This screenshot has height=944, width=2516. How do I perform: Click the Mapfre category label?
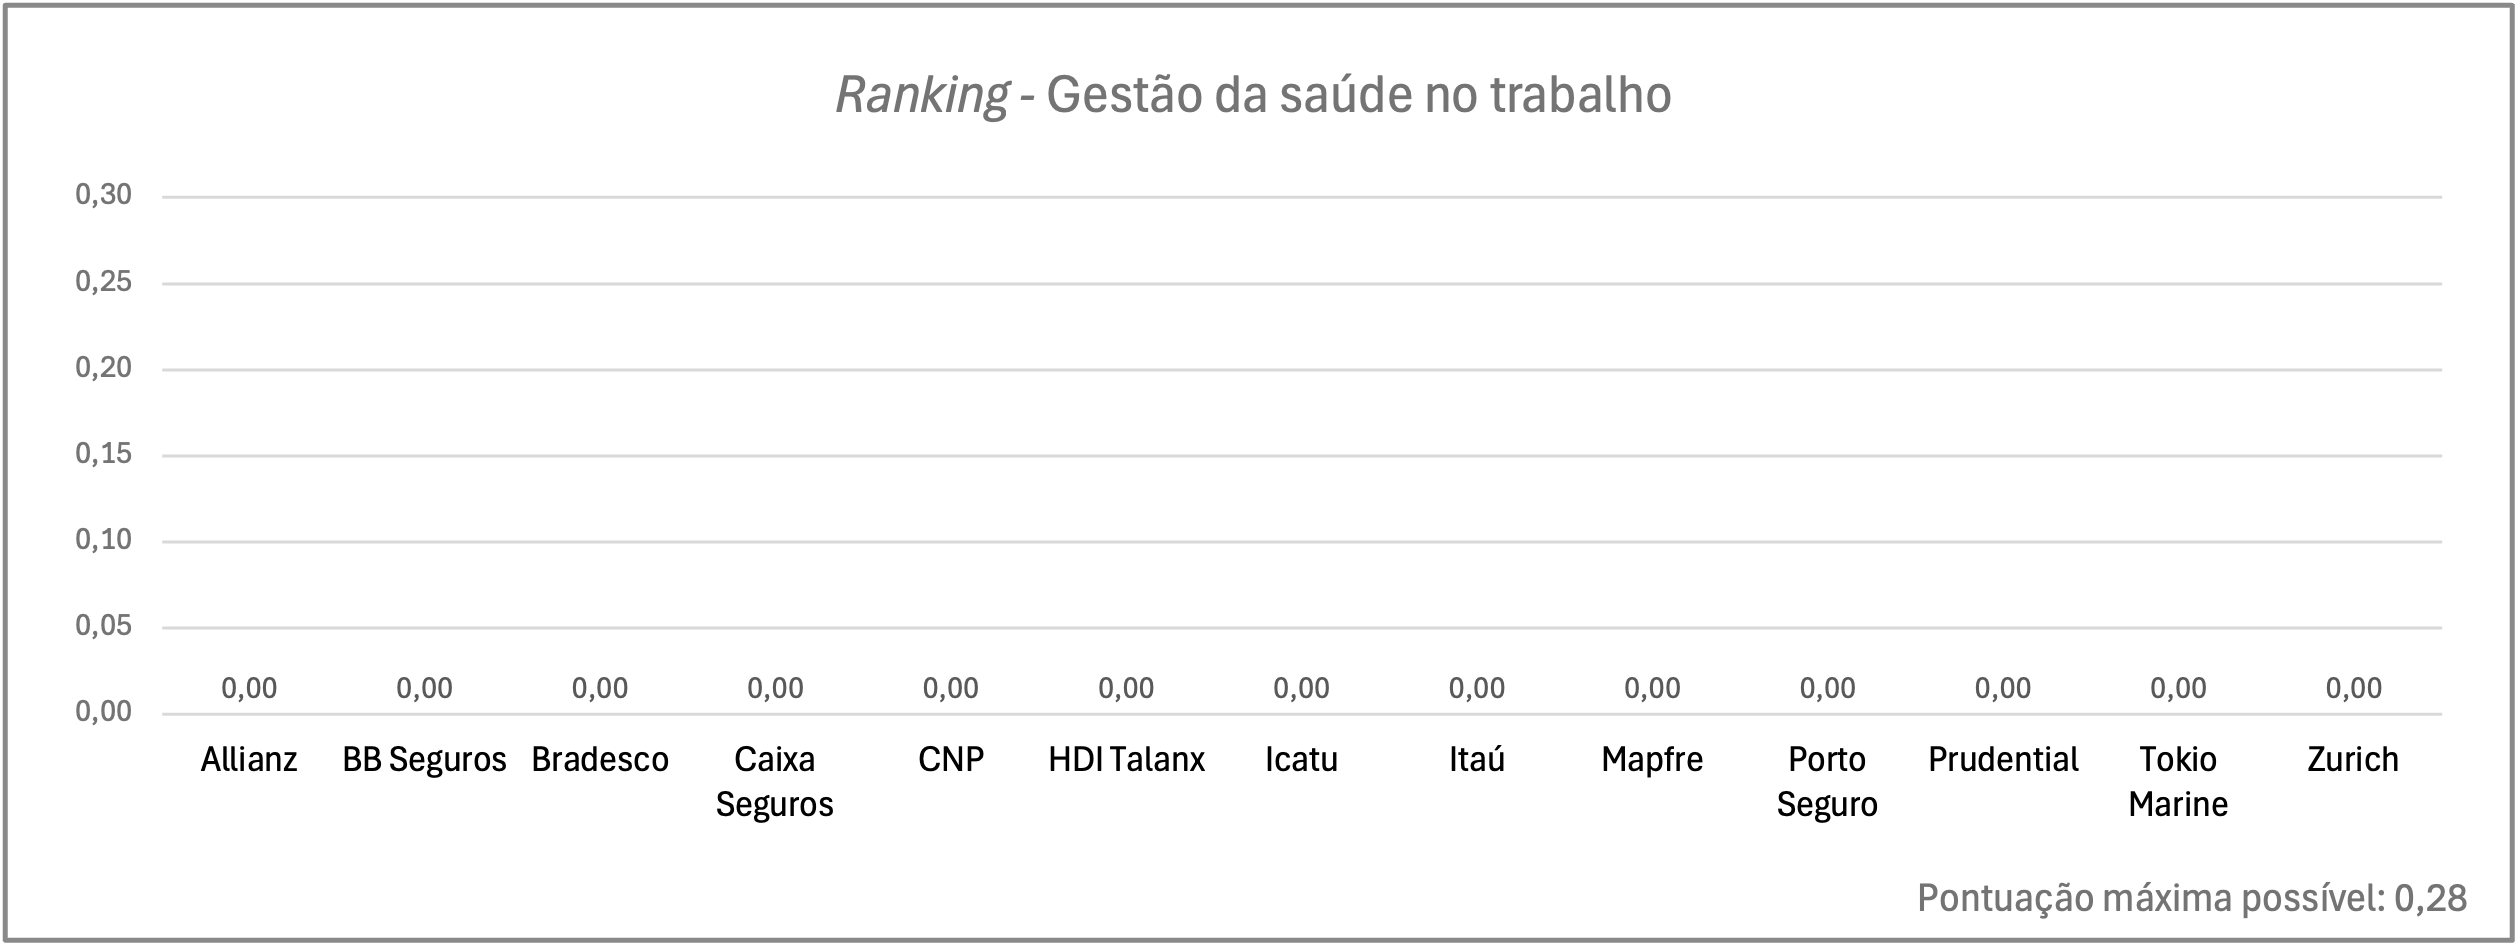(x=1652, y=760)
